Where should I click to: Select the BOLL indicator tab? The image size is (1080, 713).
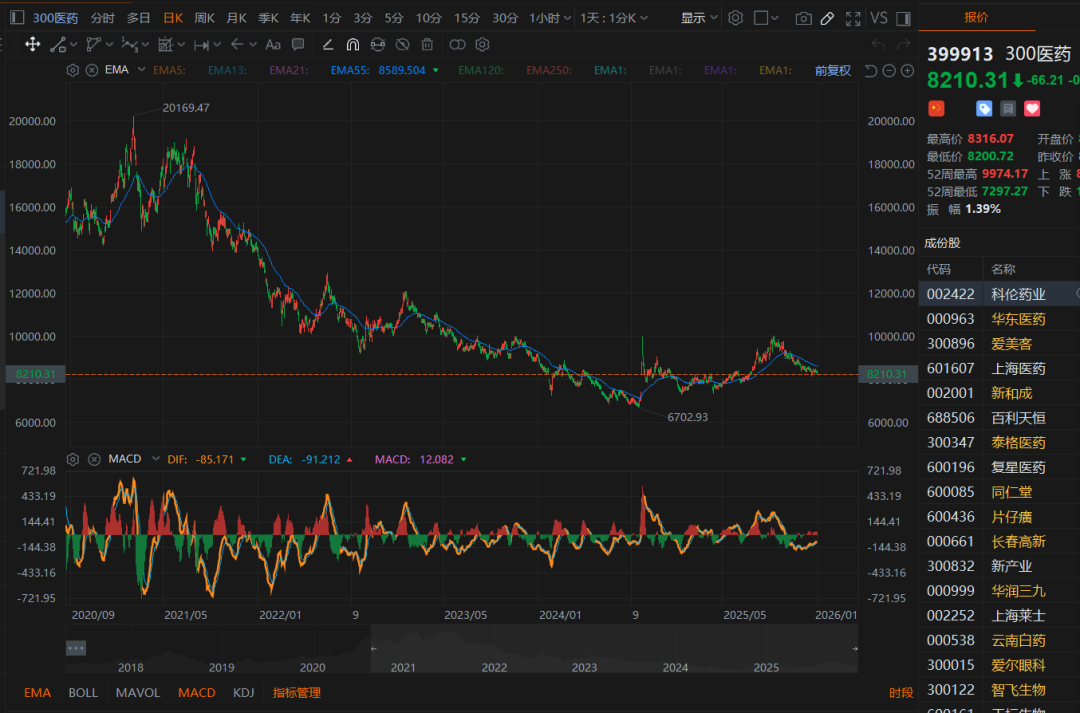83,693
